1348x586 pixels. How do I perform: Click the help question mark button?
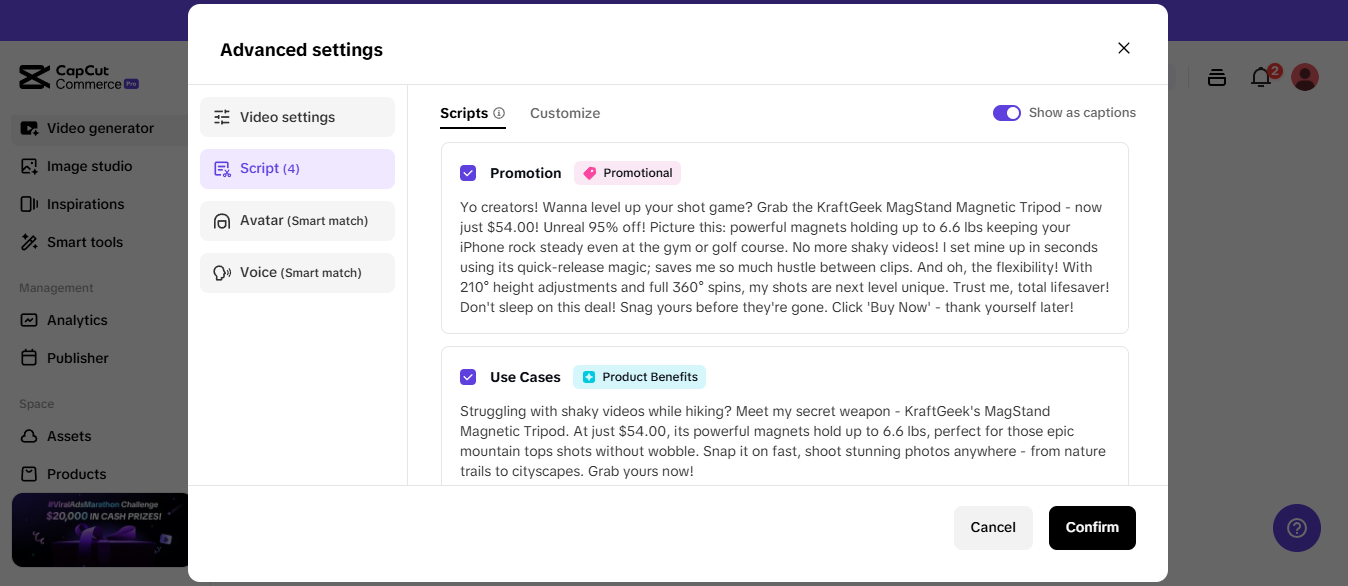coord(1296,527)
